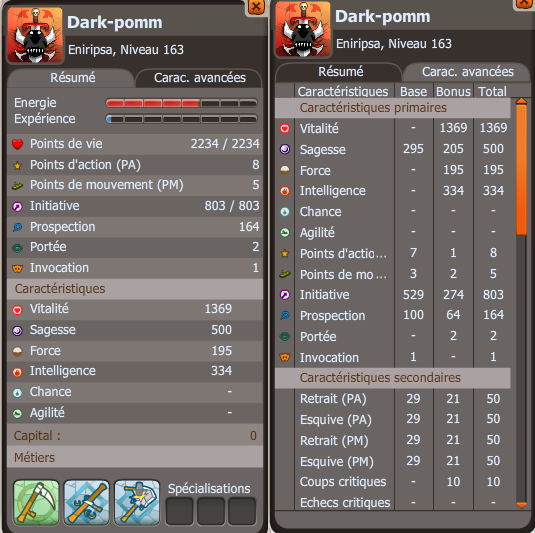The image size is (535, 533).
Task: Close the left character panel
Action: tap(256, 6)
